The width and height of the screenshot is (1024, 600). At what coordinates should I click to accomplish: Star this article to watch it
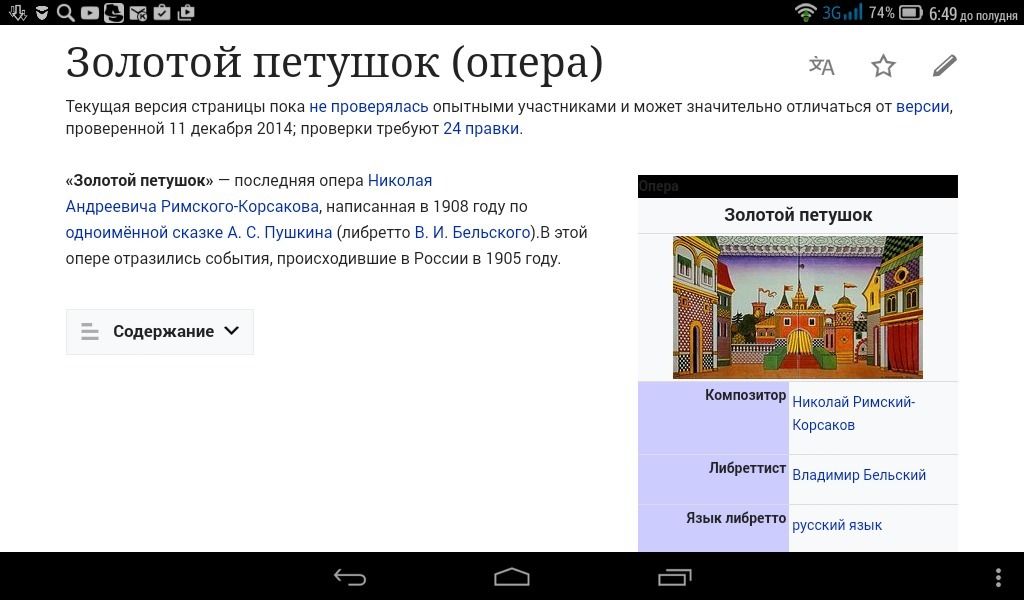pyautogui.click(x=883, y=66)
